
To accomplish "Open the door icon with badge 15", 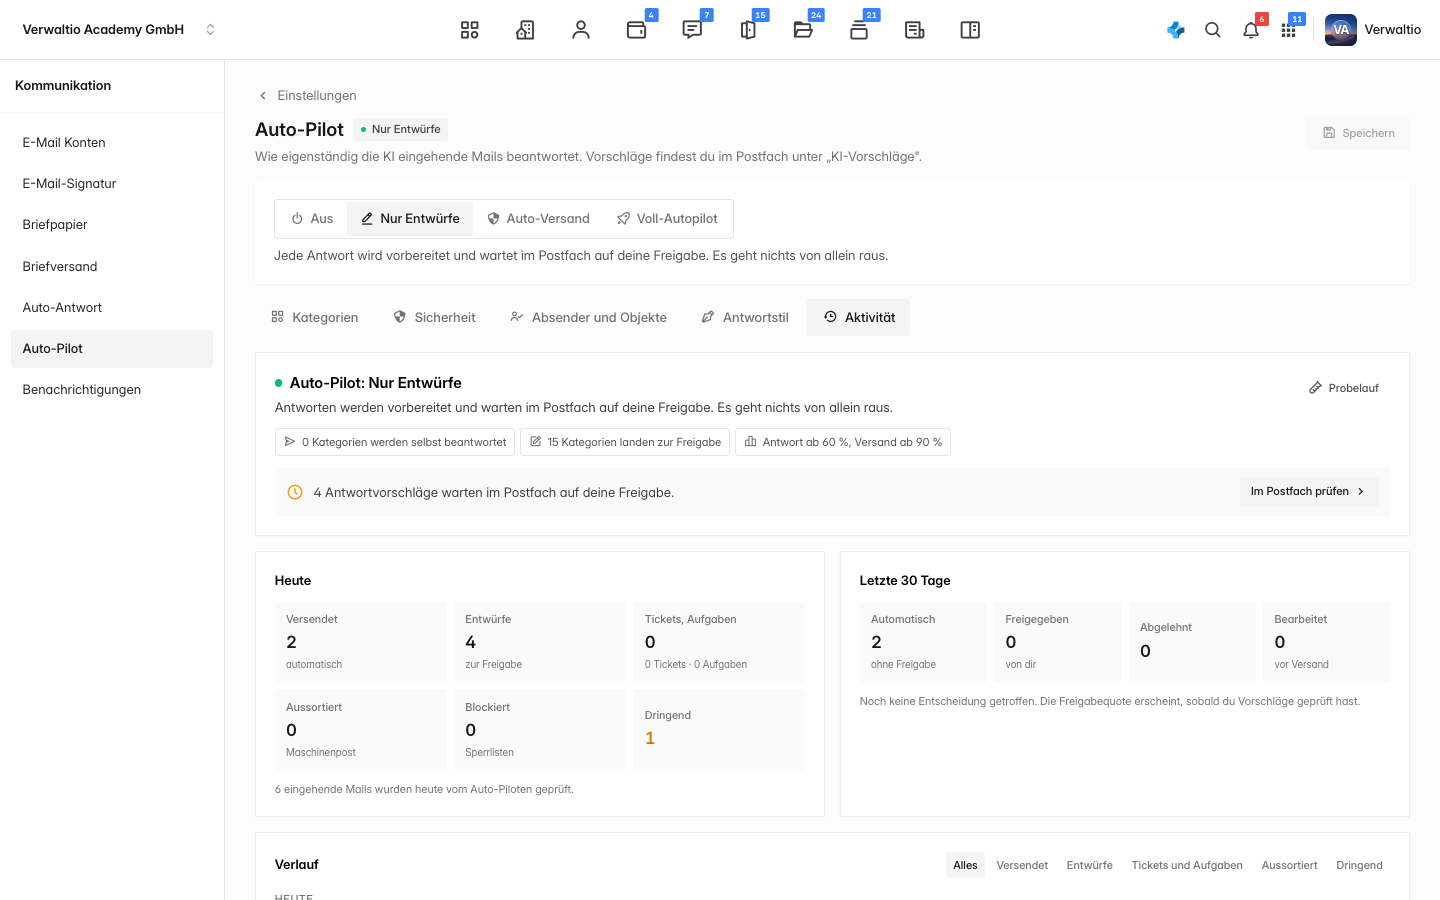I will point(748,30).
